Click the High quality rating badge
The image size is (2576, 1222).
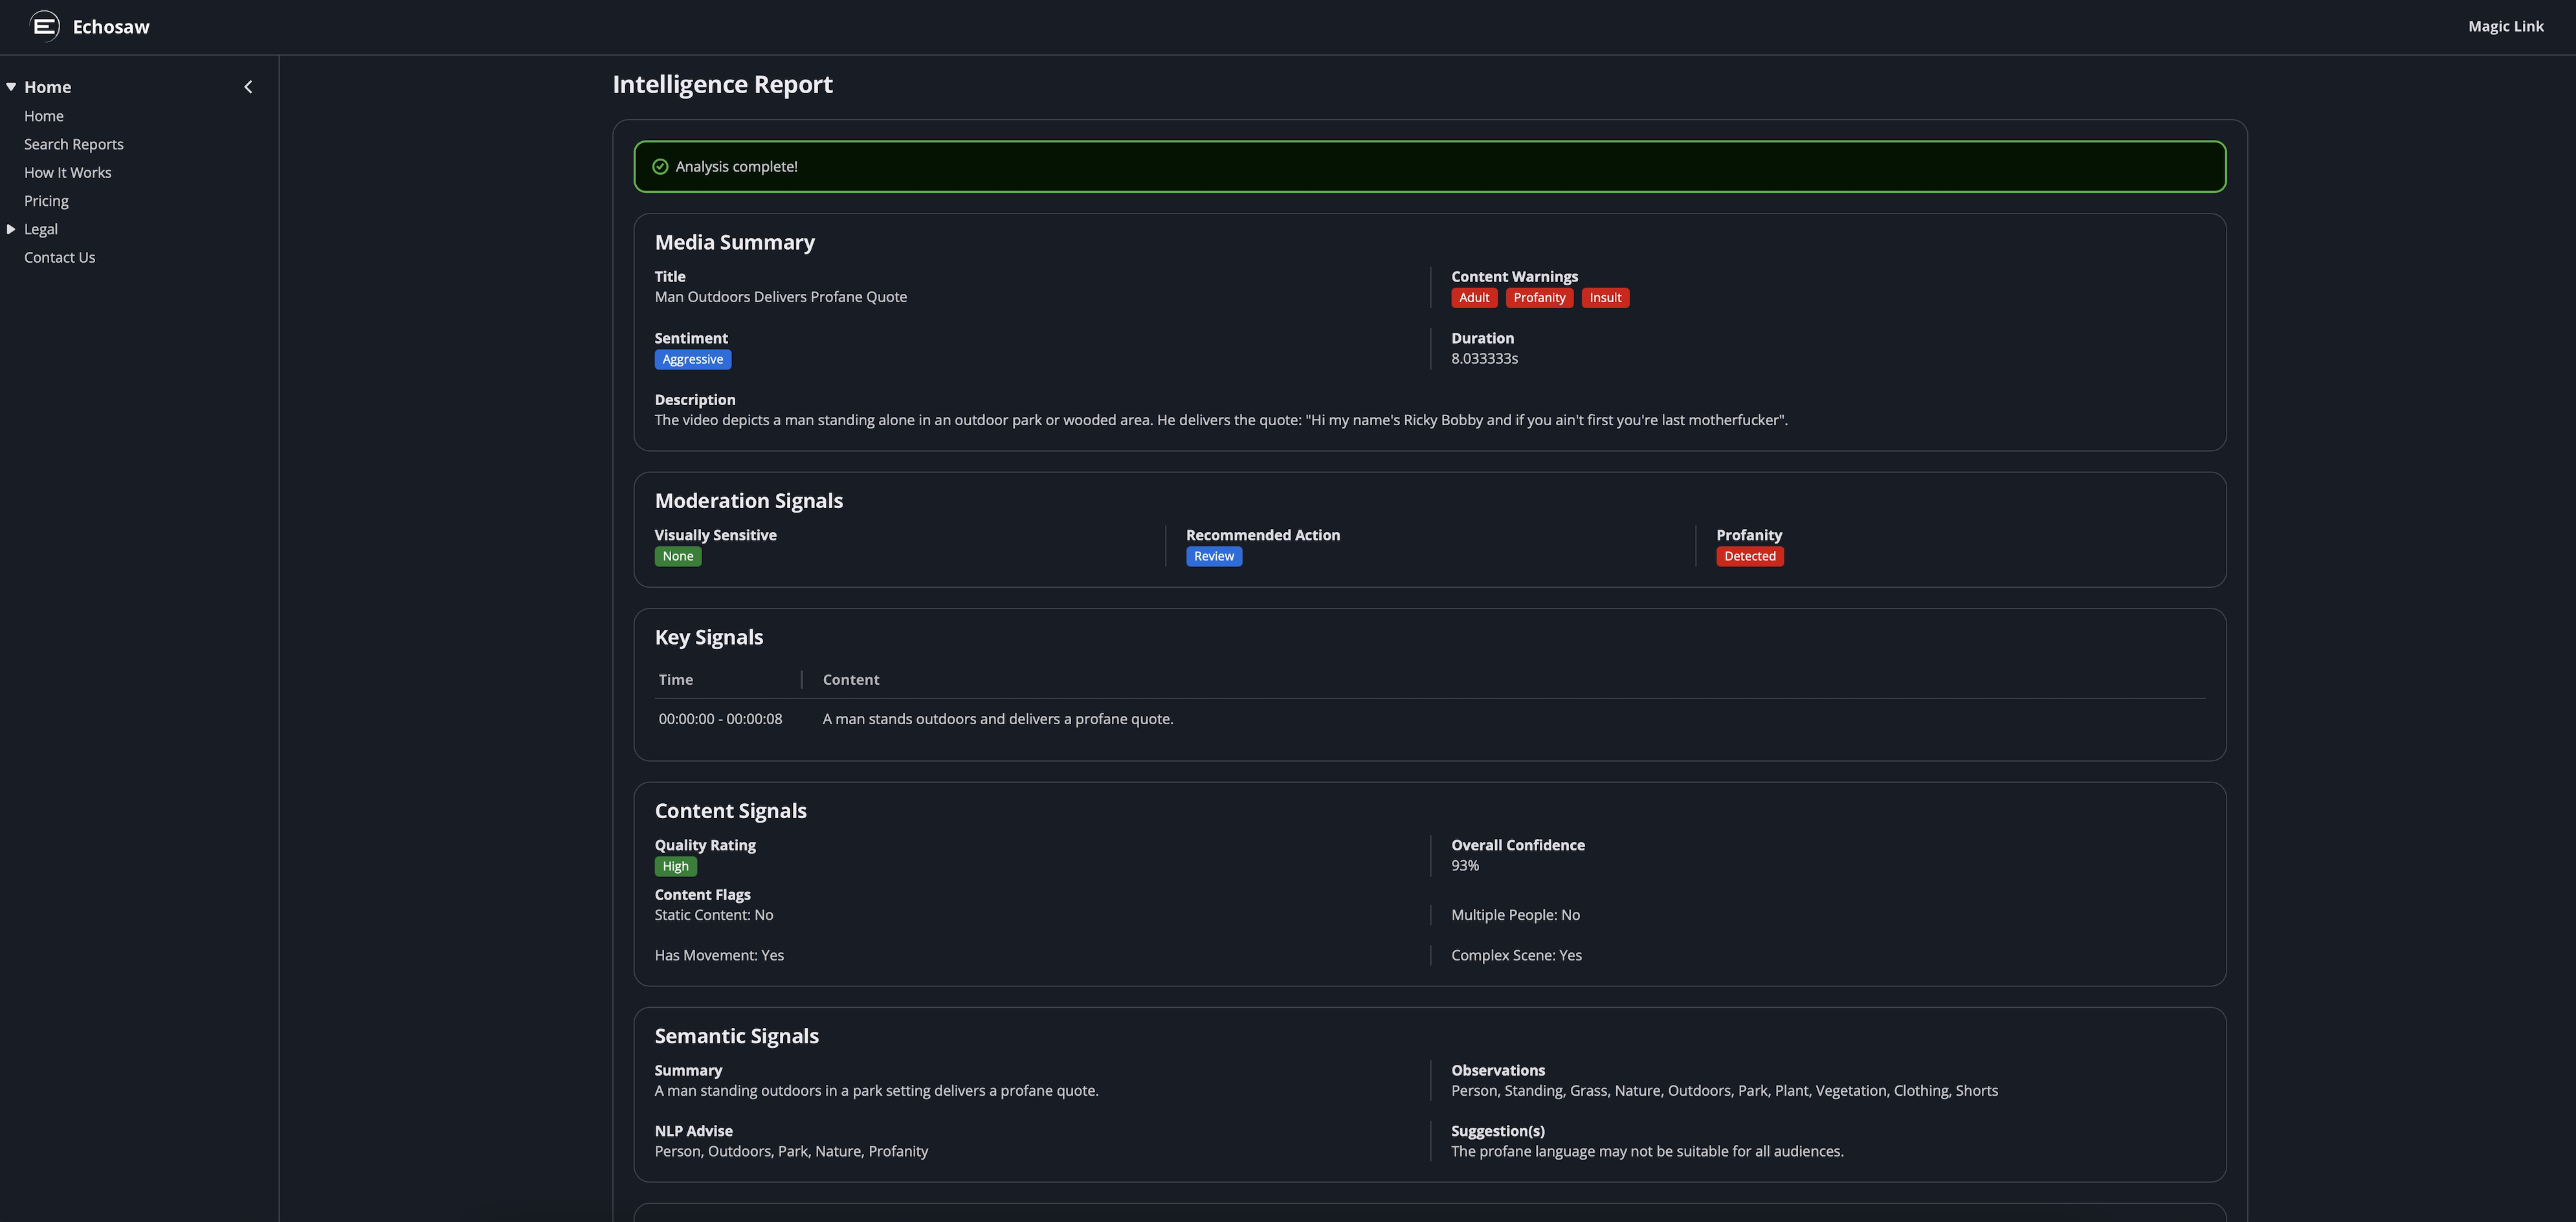[x=675, y=866]
